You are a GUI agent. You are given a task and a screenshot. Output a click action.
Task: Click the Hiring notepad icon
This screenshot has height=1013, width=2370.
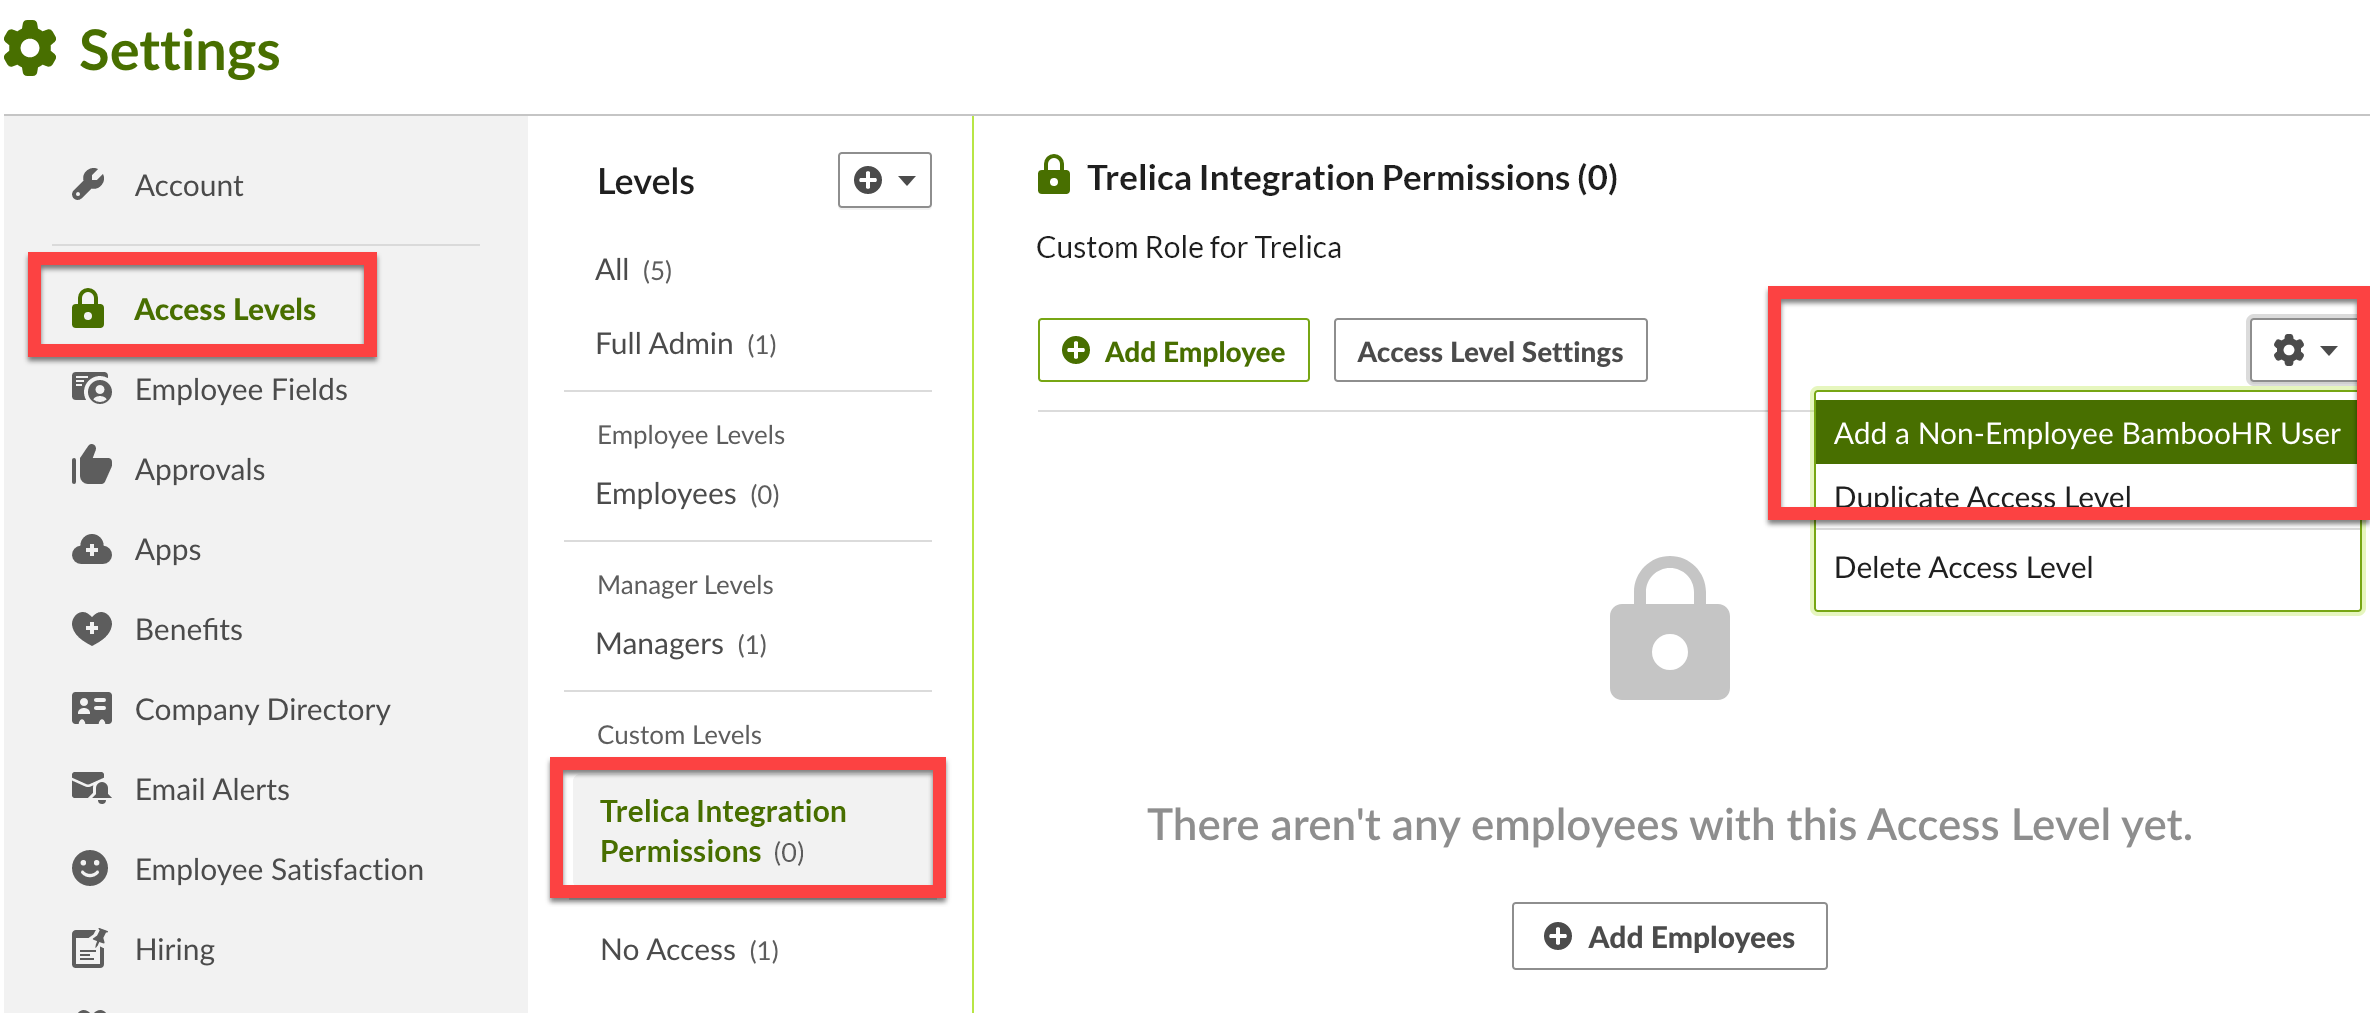coord(89,948)
